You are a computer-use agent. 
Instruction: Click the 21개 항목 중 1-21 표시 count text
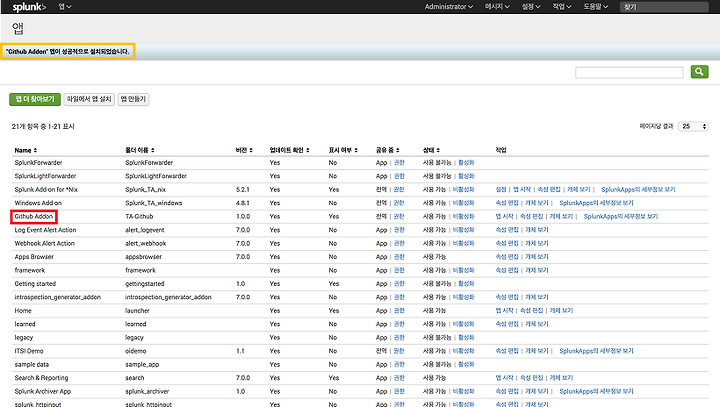(x=43, y=126)
